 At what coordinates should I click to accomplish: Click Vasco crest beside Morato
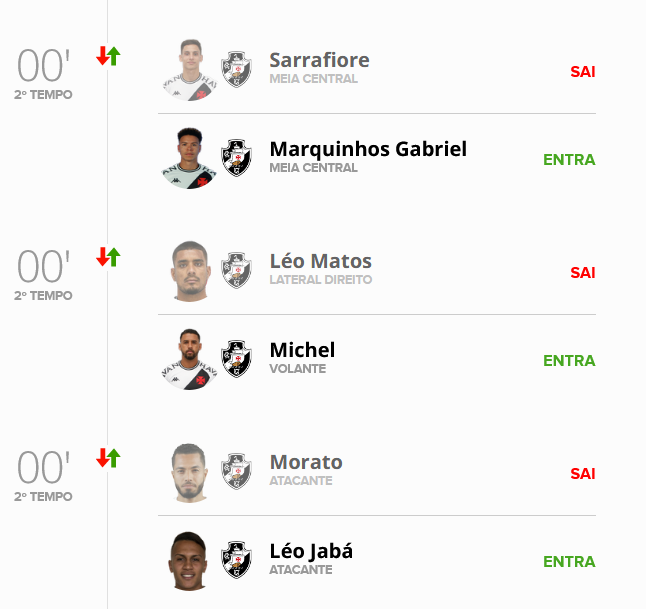(x=236, y=471)
